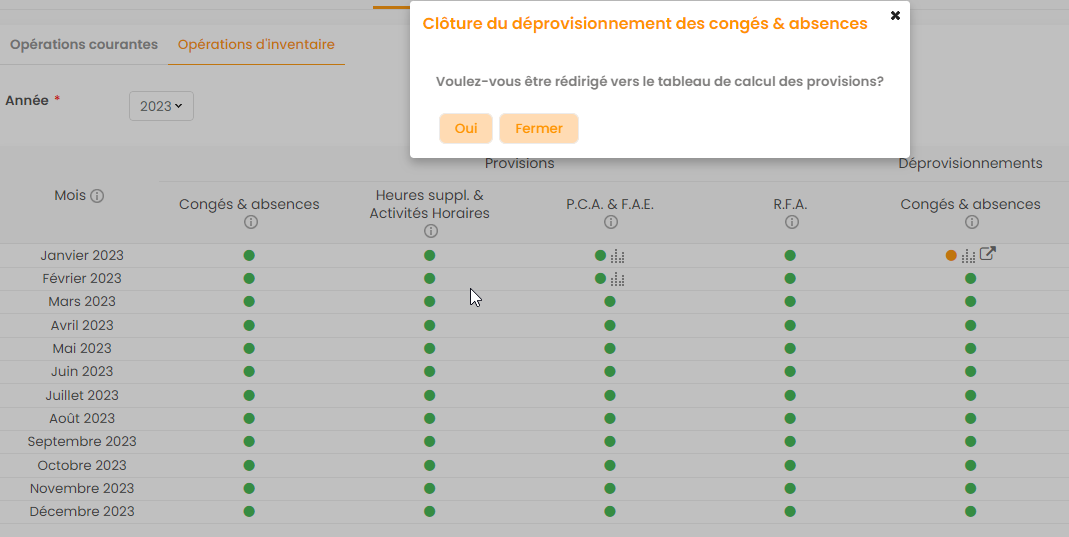This screenshot has height=537, width=1069.
Task: Click the Fermer button
Action: pyautogui.click(x=538, y=128)
